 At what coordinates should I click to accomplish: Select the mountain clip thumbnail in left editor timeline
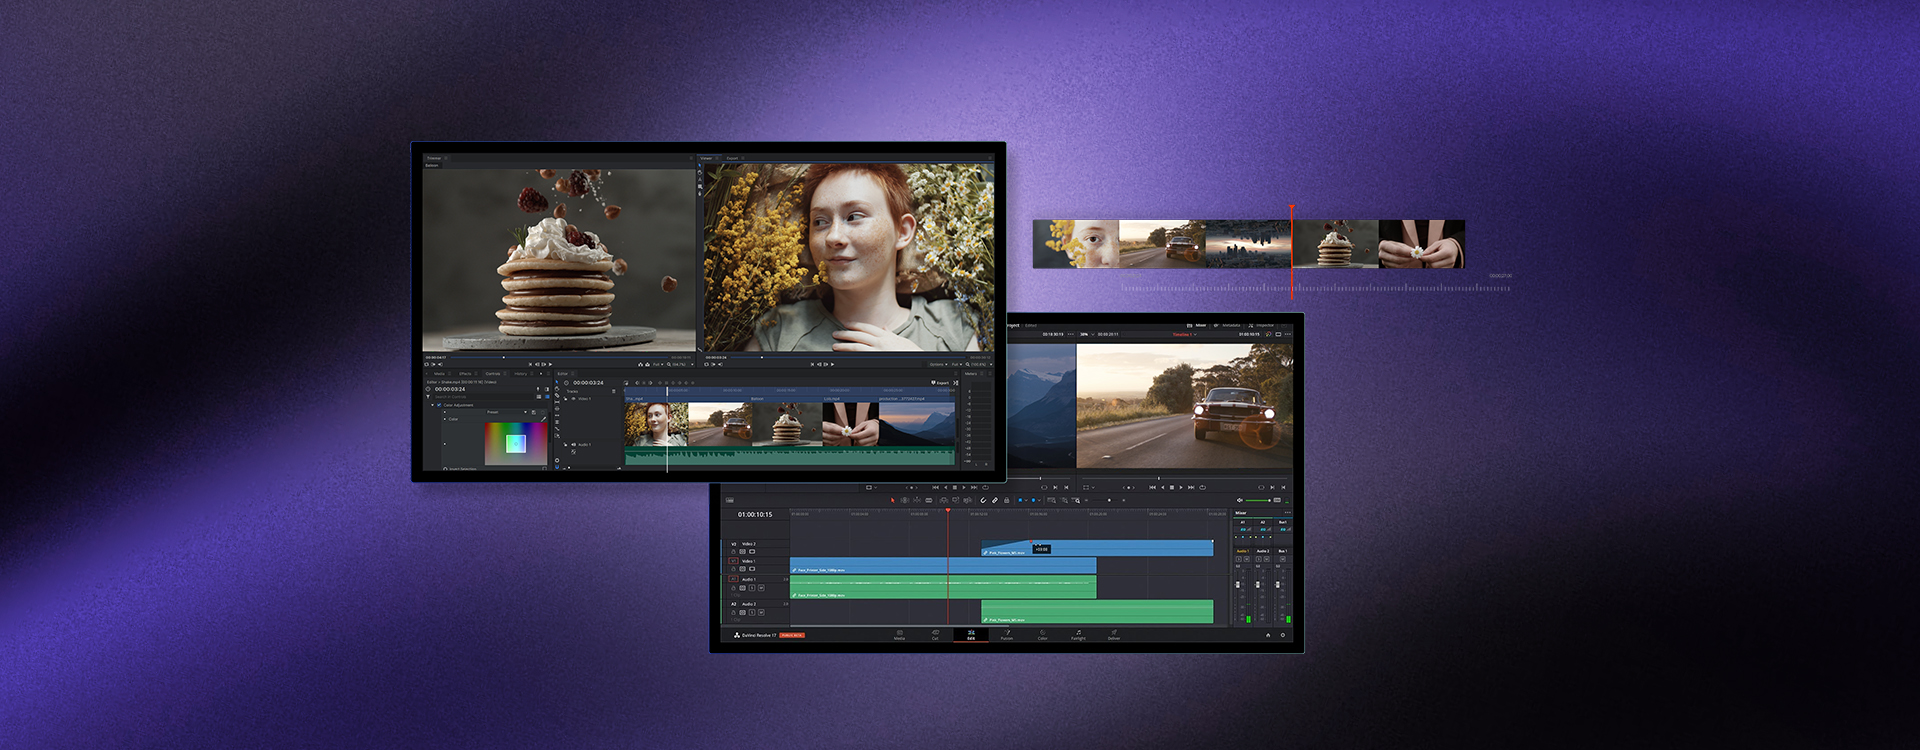917,424
